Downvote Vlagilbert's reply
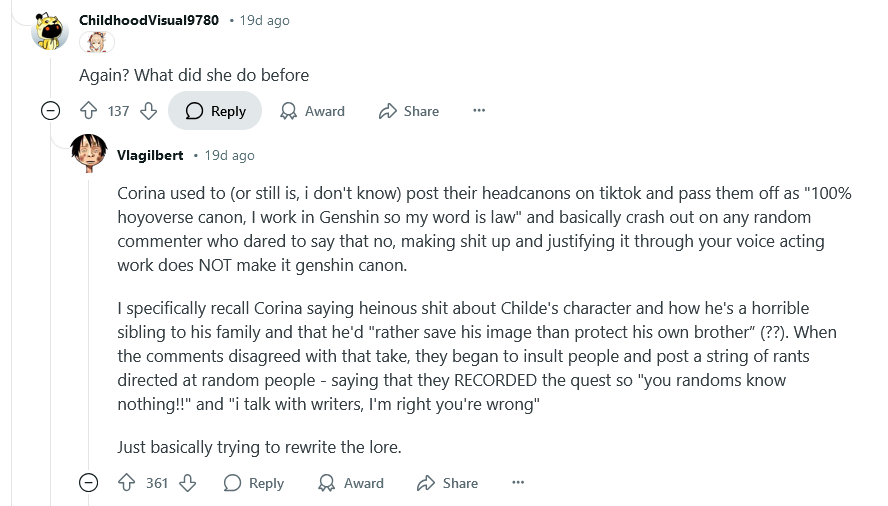 pyautogui.click(x=187, y=483)
